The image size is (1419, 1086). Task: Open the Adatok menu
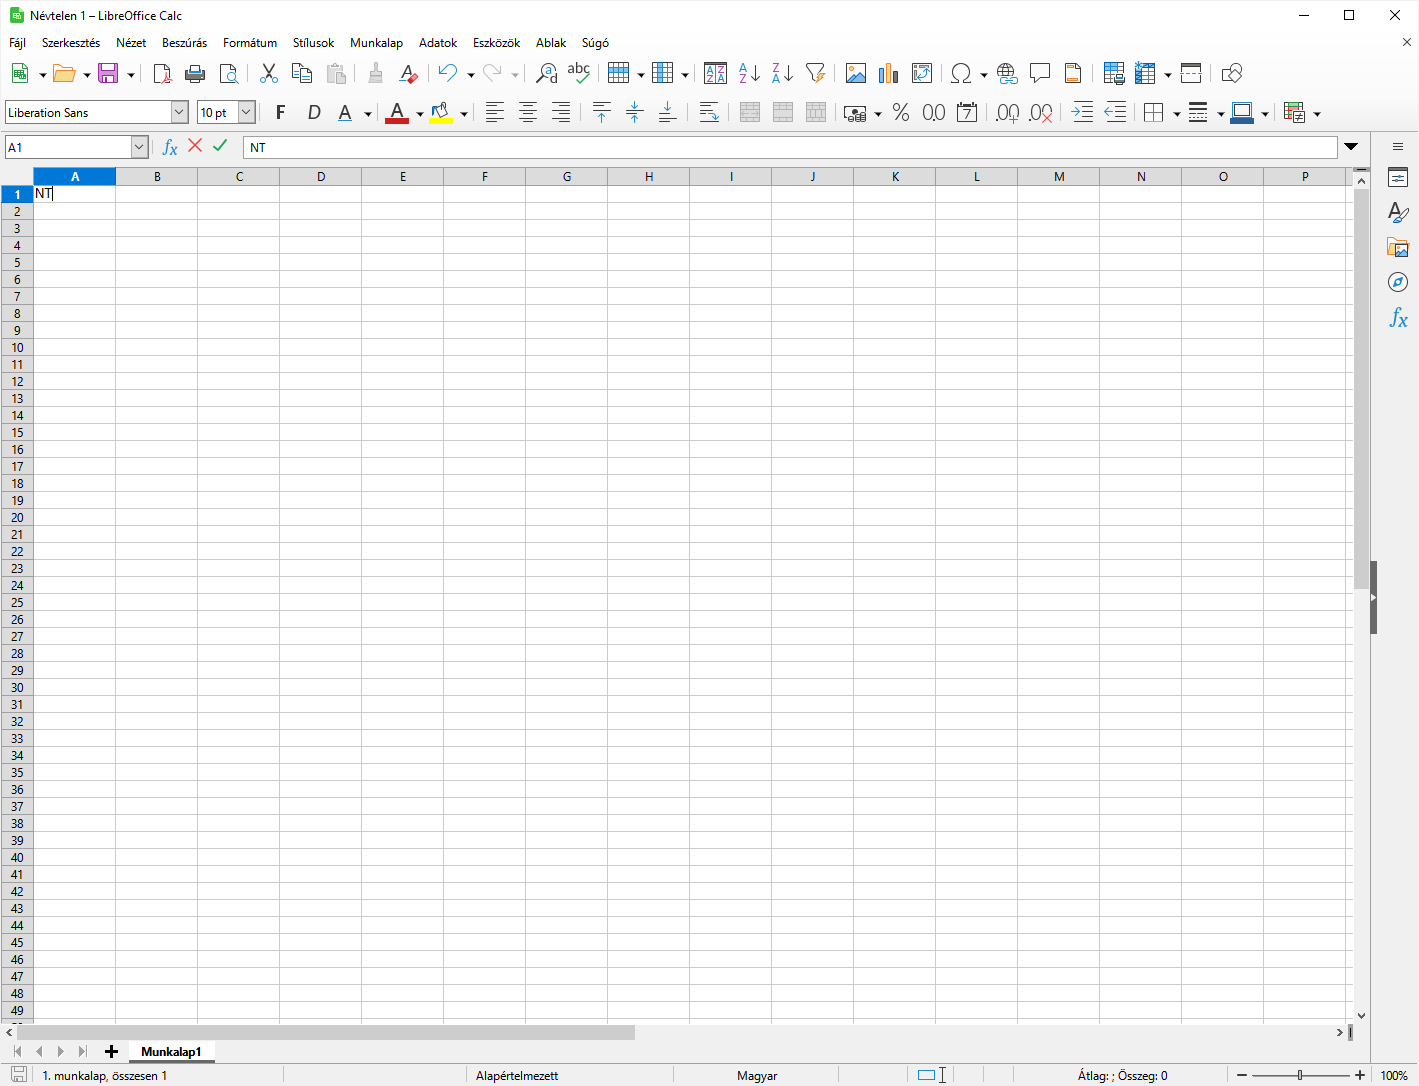[438, 42]
